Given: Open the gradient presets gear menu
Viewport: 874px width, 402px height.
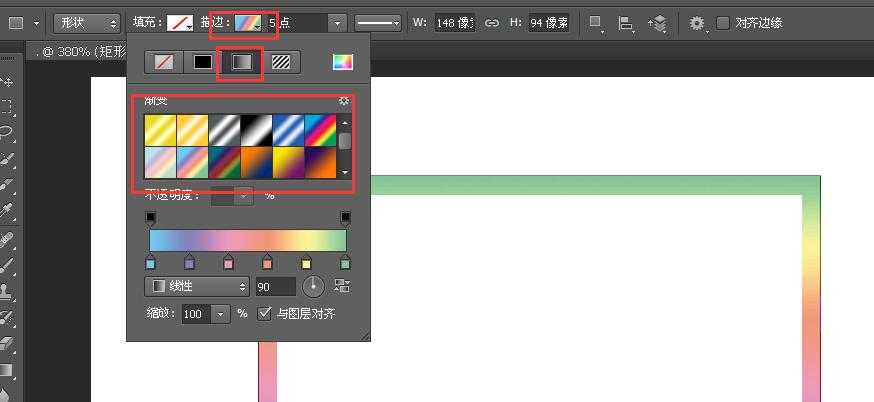Looking at the screenshot, I should point(344,101).
